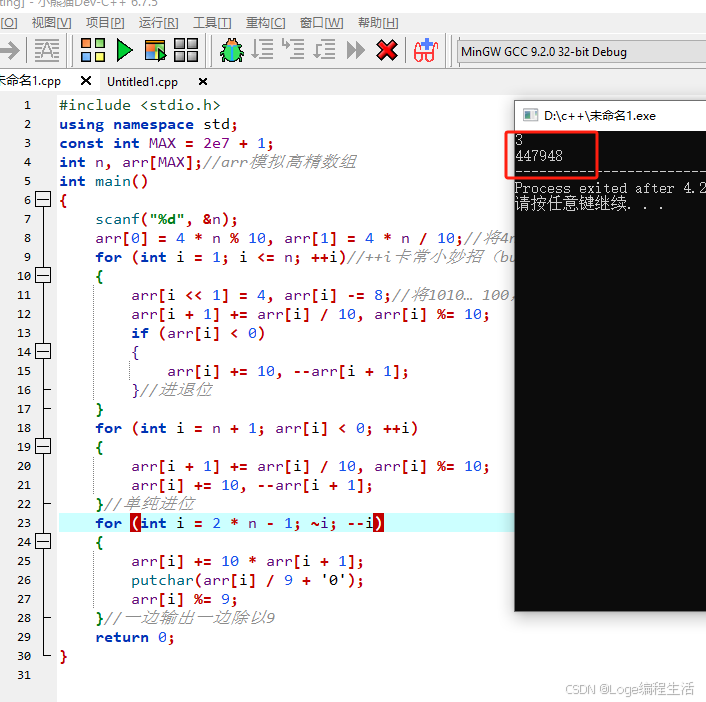Click line number 23 in the gutter
706x702 pixels.
click(24, 523)
